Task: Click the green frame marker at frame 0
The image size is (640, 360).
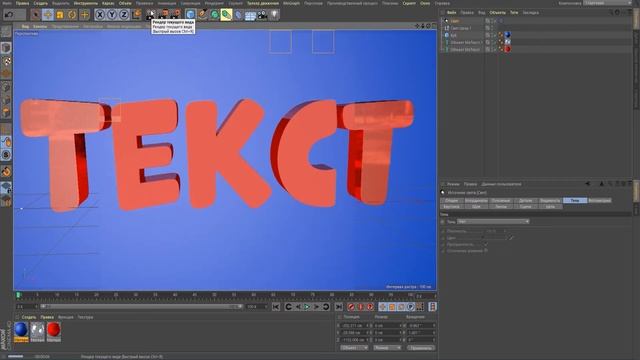Action: pos(18,295)
